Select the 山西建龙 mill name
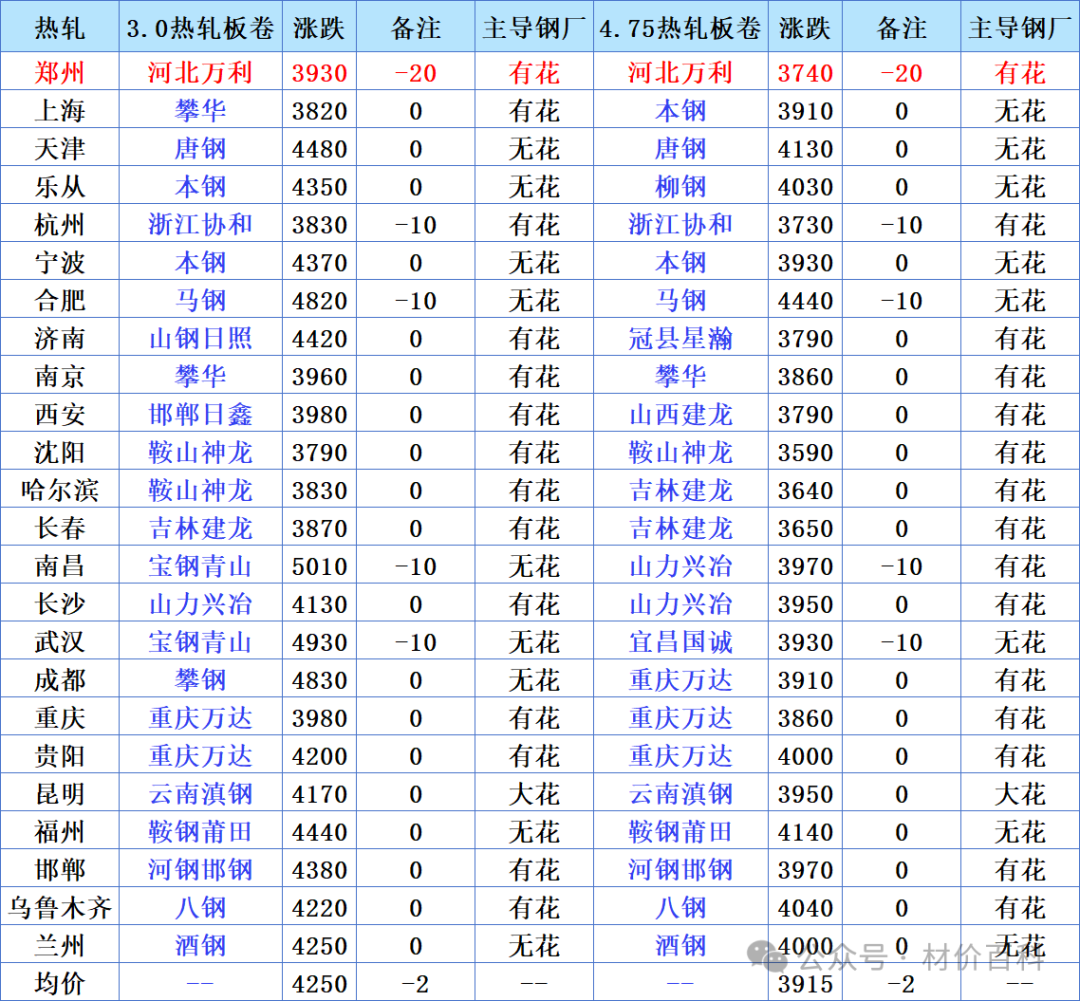This screenshot has height=1001, width=1080. click(x=681, y=413)
